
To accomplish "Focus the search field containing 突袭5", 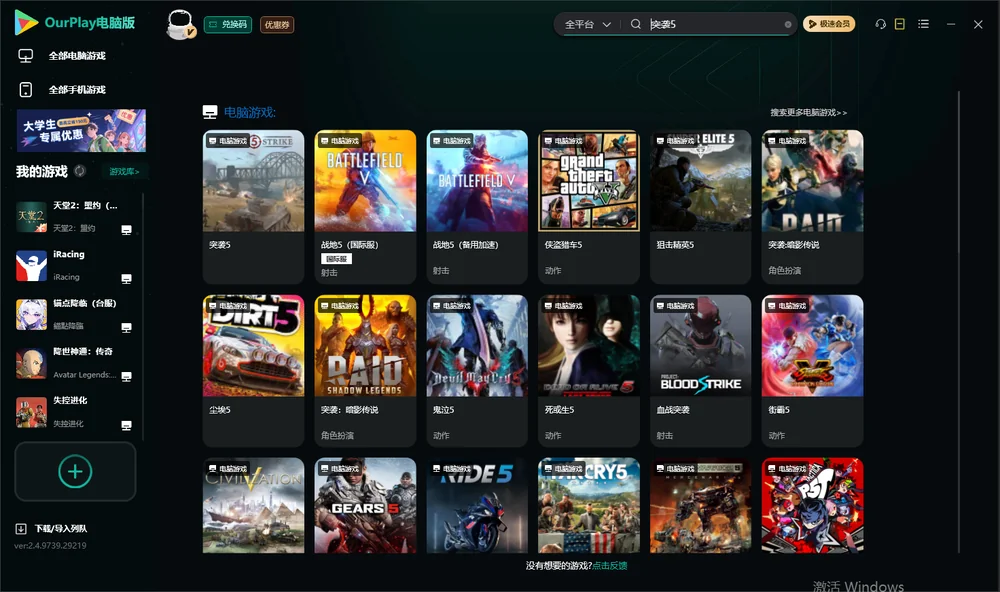I will coord(714,24).
